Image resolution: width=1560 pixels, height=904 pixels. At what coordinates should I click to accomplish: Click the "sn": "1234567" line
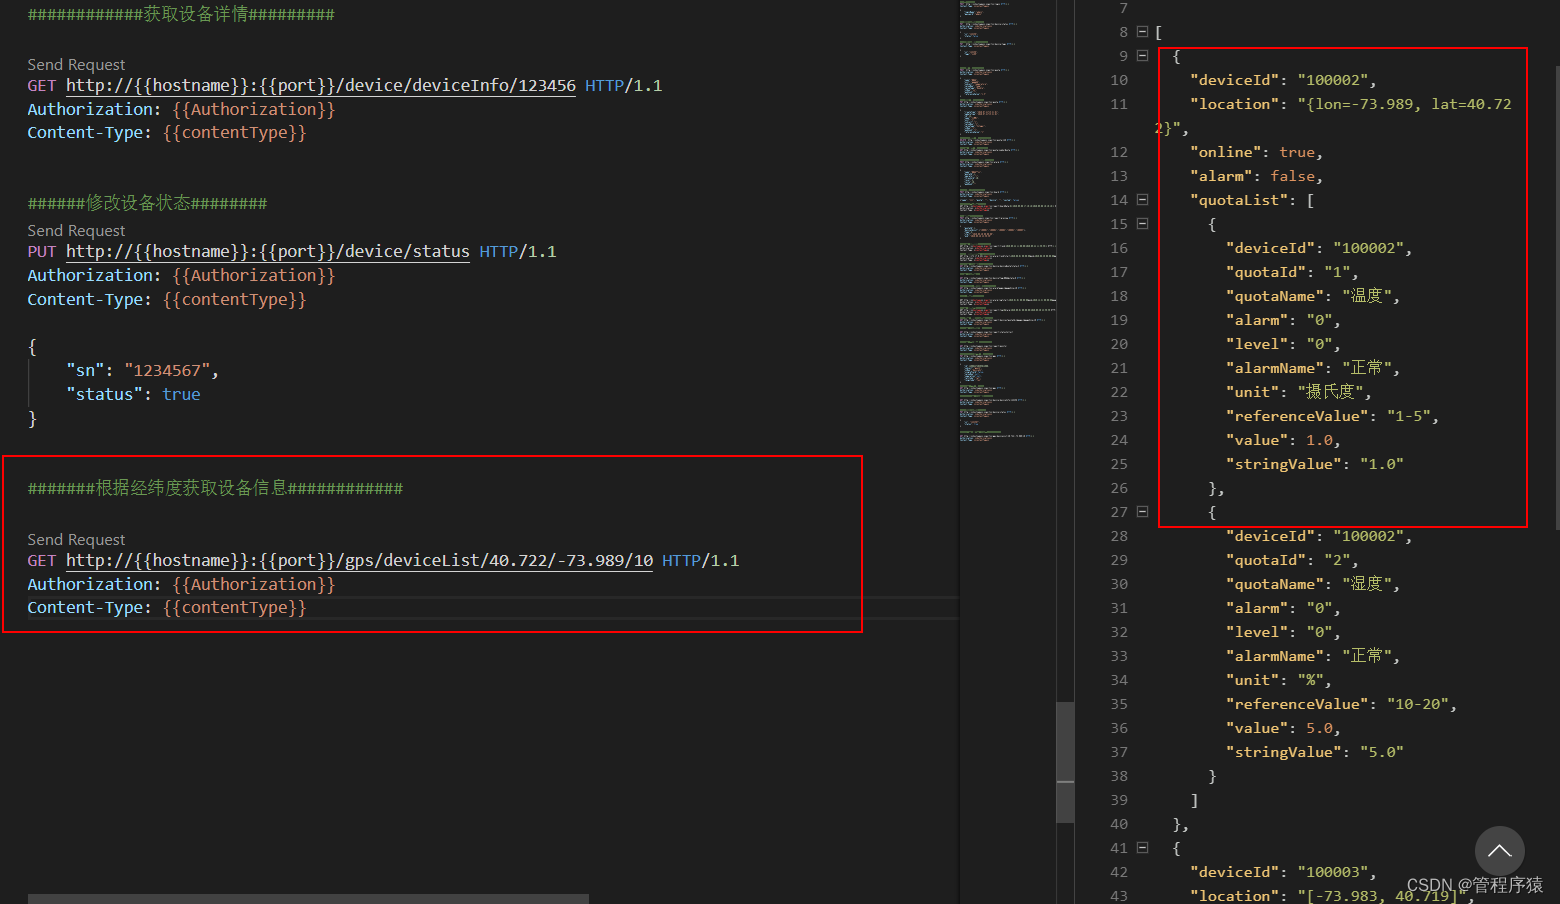coord(142,371)
